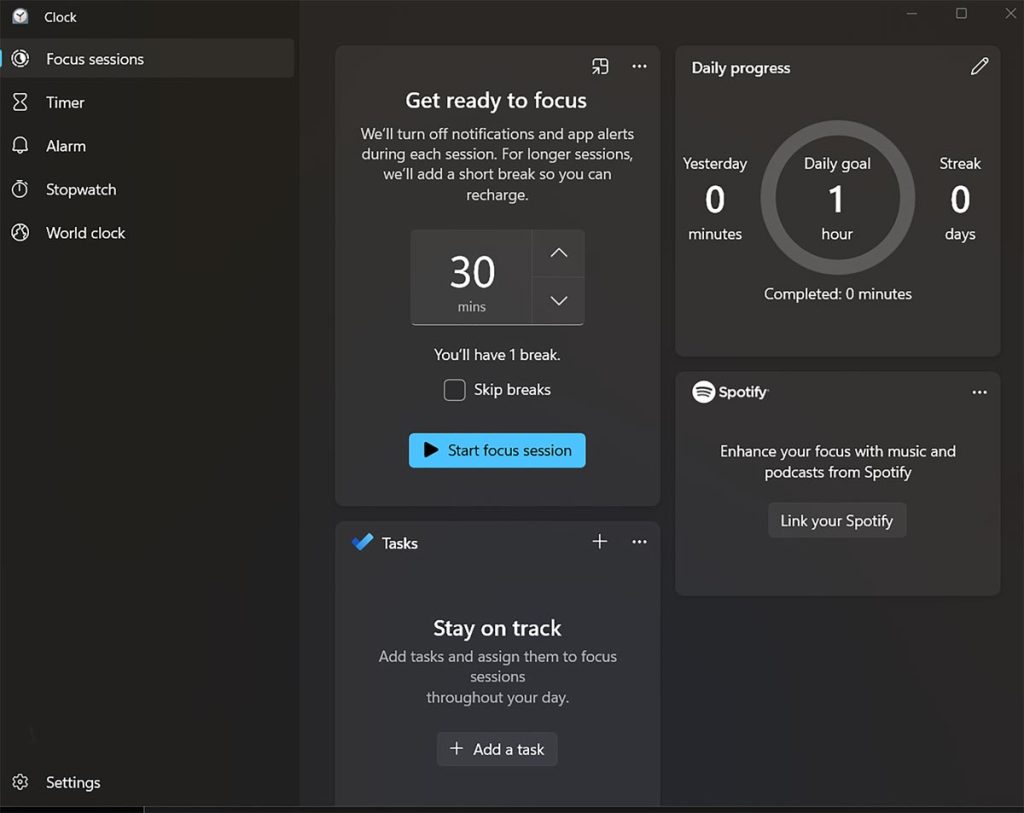This screenshot has height=813, width=1024.
Task: Enable the Skip breaks checkbox
Action: pos(454,390)
